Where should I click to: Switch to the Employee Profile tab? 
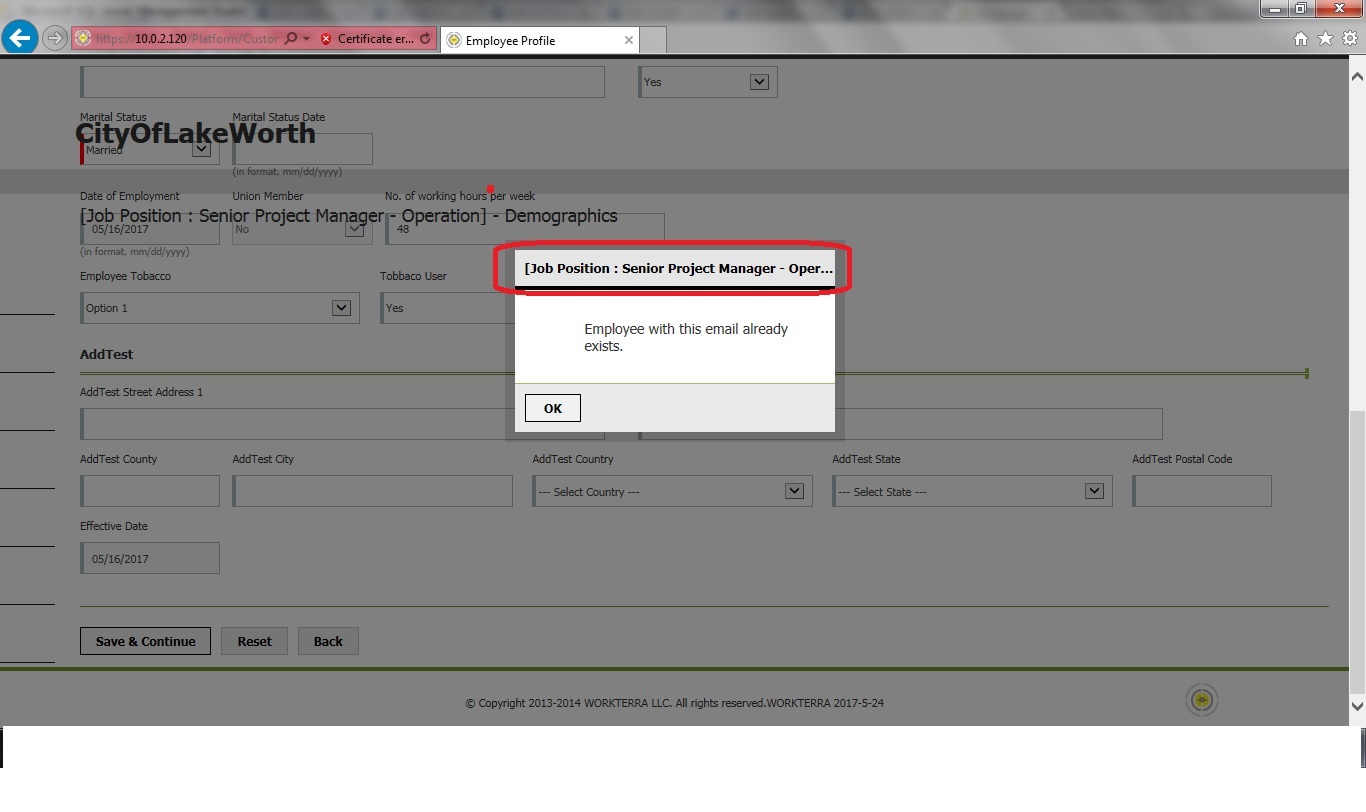pos(530,40)
